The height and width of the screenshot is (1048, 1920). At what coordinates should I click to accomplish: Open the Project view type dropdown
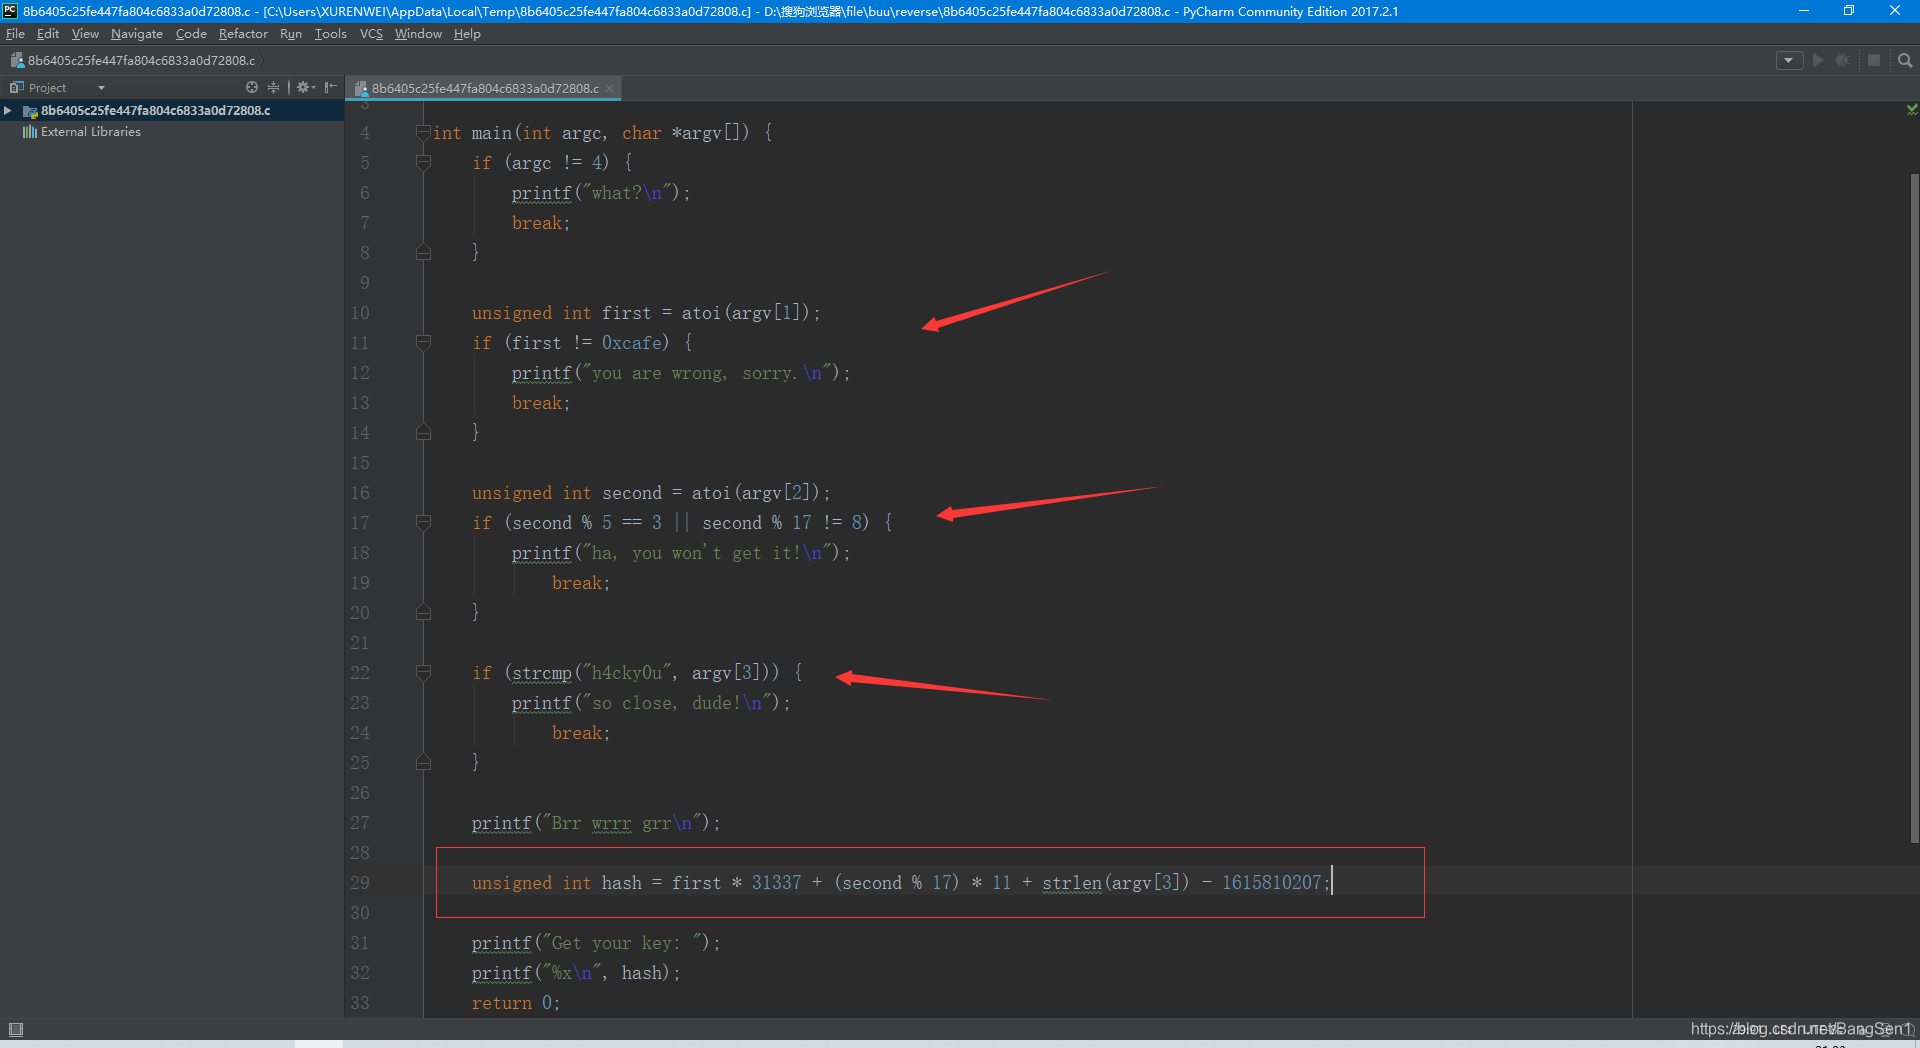click(x=101, y=88)
